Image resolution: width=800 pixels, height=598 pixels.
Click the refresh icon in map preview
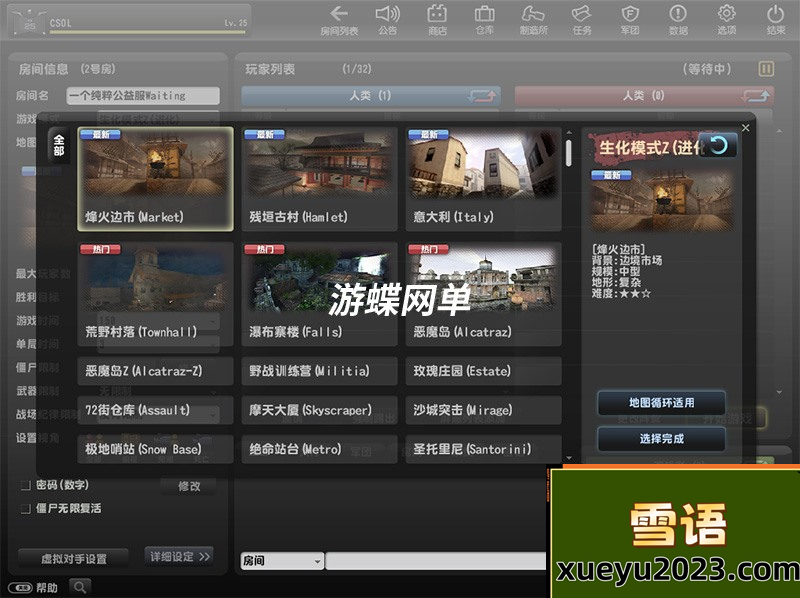pyautogui.click(x=717, y=146)
